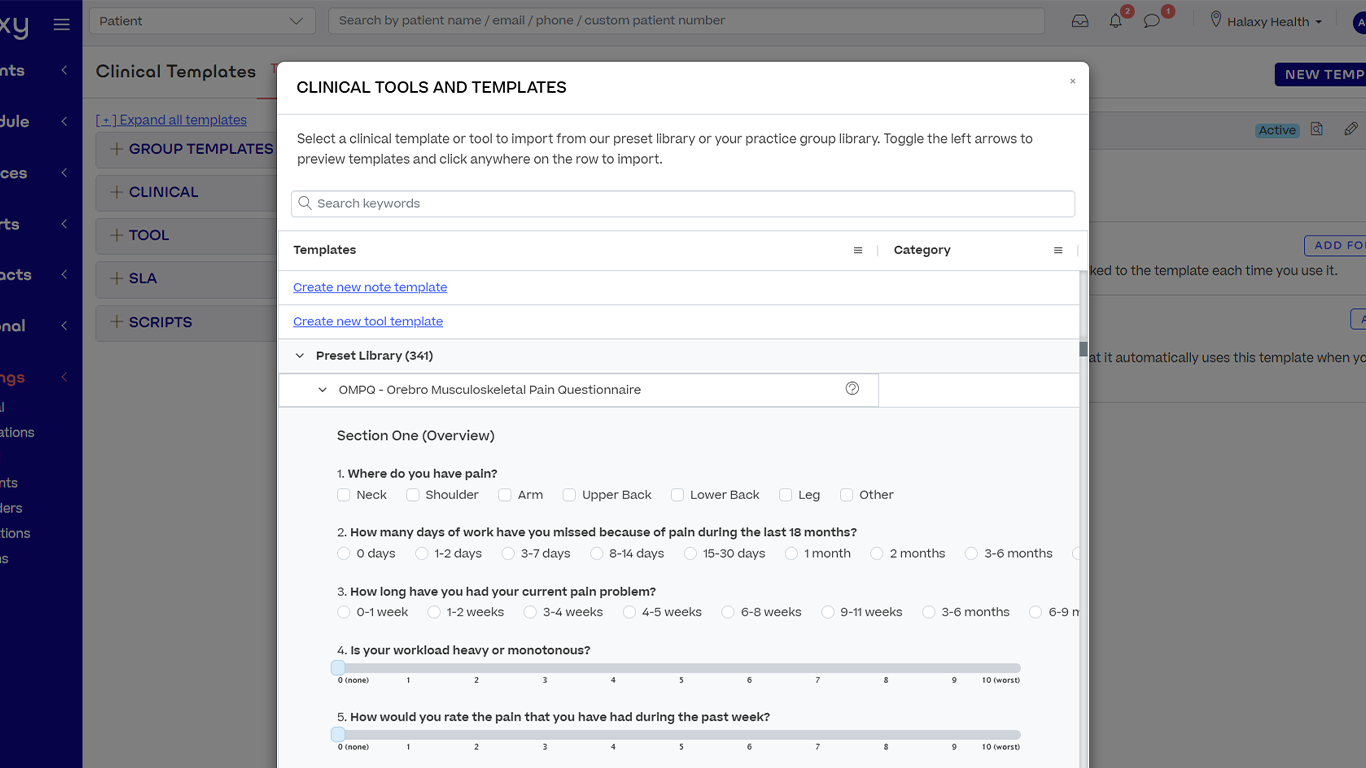Toggle the hamburger sidebar menu

(x=62, y=24)
